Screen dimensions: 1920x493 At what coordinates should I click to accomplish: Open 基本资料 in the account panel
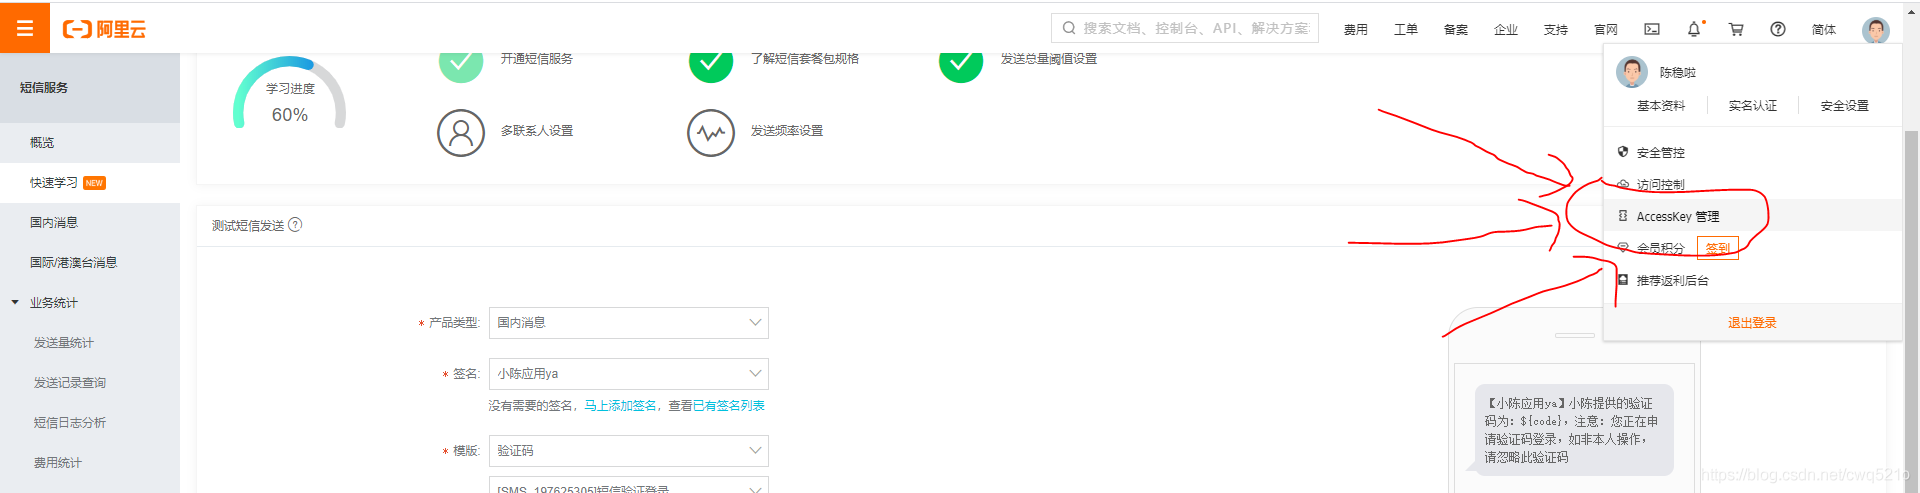[1661, 105]
